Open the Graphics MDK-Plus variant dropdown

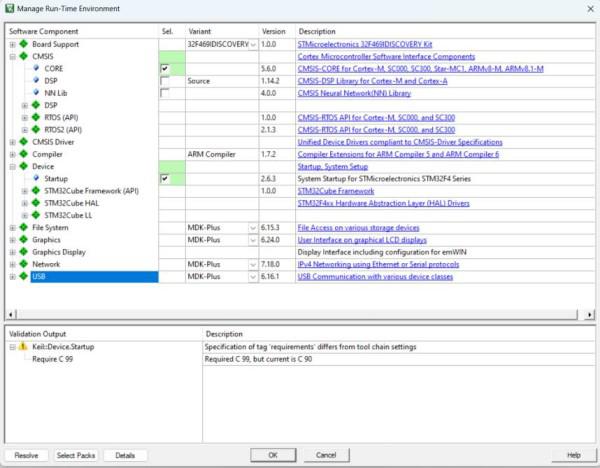(253, 240)
